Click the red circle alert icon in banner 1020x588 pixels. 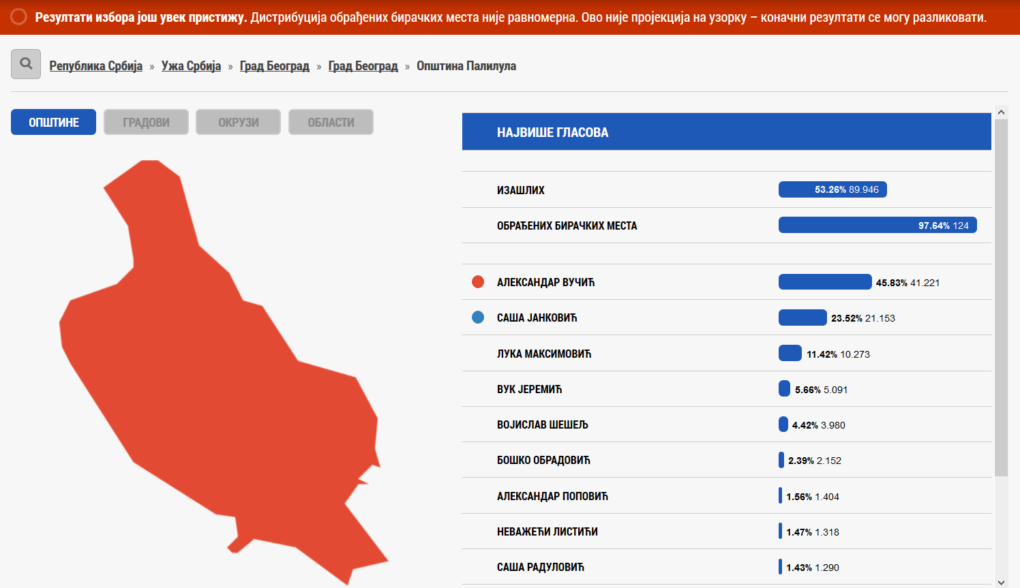click(18, 17)
